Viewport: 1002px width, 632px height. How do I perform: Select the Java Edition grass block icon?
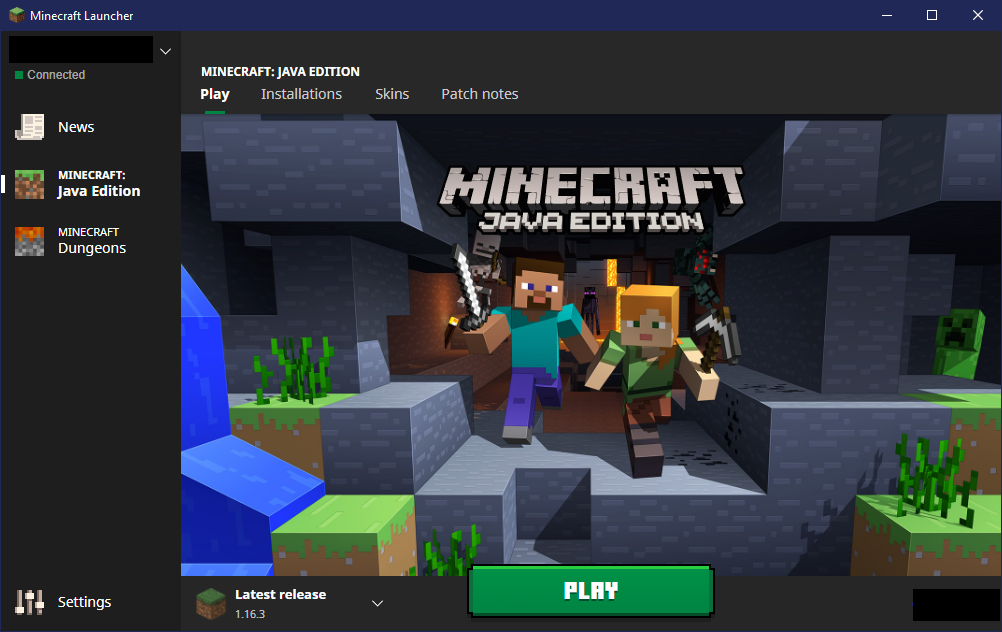coord(30,184)
